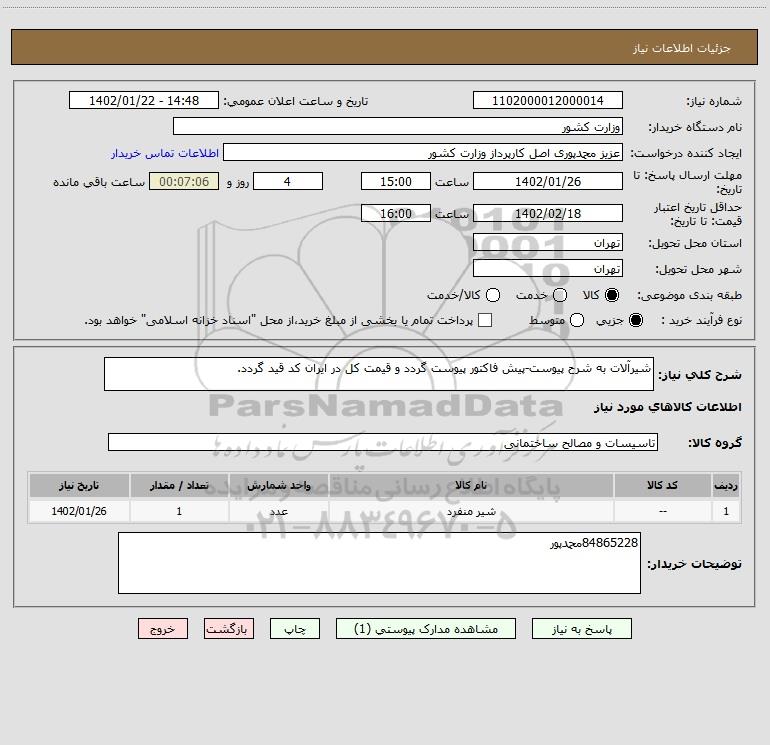Screen dimensions: 770x745
Task: Click the buyer organization field وزارت کشور
Action: tap(398, 126)
